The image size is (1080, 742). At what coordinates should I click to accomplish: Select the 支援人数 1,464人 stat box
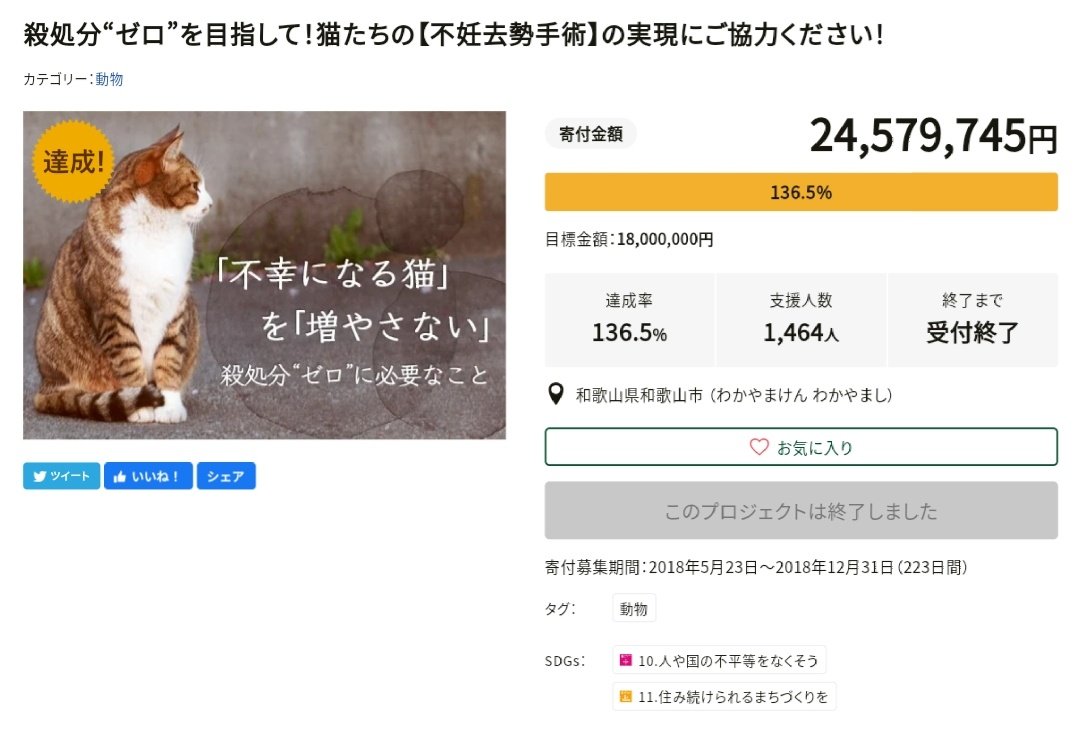pos(800,319)
